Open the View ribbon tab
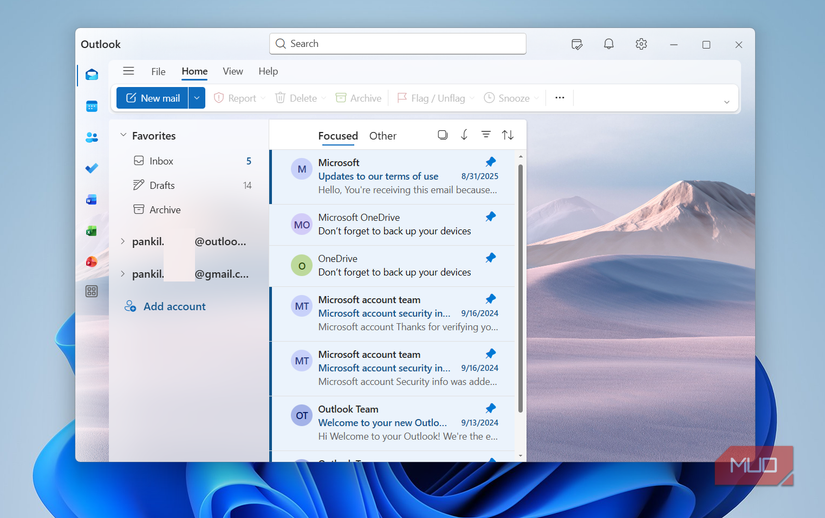825x518 pixels. tap(233, 72)
